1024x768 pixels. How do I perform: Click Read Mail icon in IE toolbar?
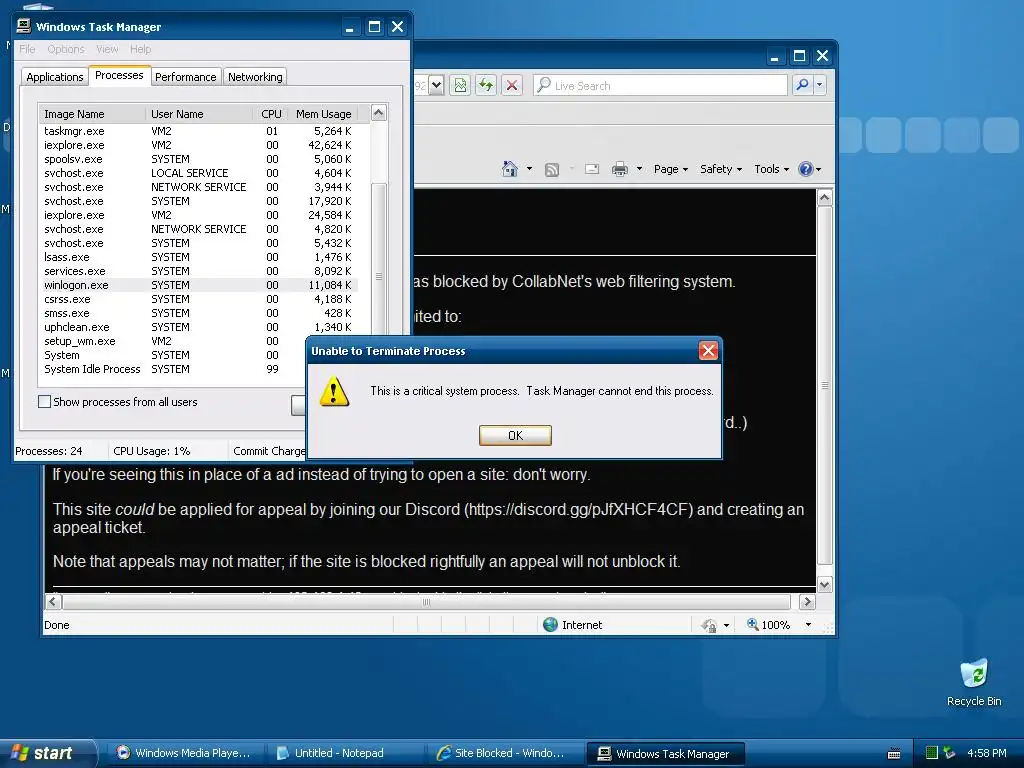pos(592,170)
